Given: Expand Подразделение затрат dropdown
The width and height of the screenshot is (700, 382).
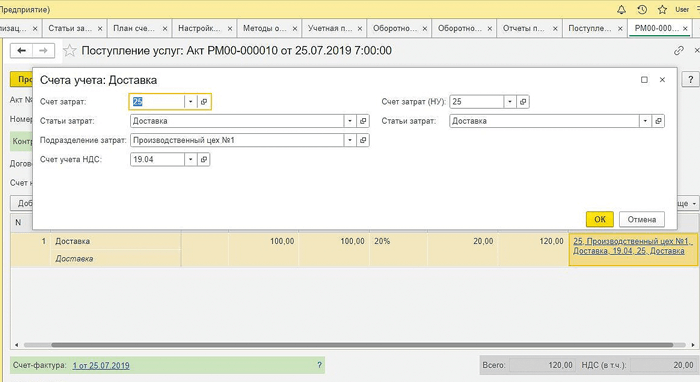Looking at the screenshot, I should (x=350, y=140).
